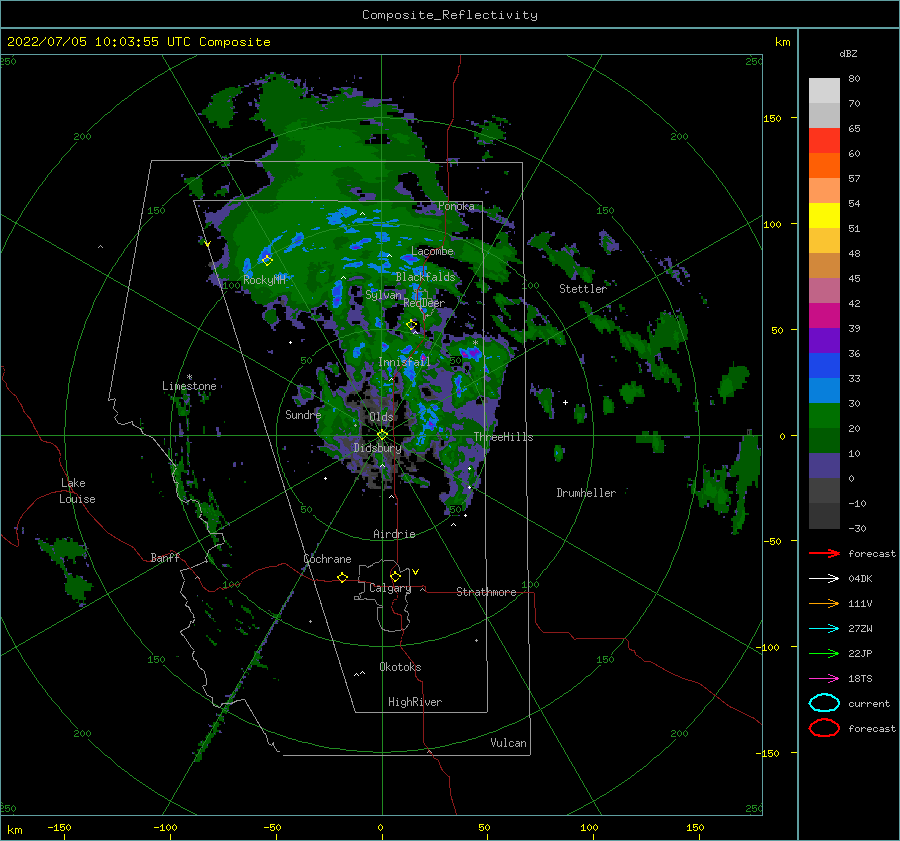Click the Lacombe city label
Image resolution: width=900 pixels, height=841 pixels.
[x=432, y=251]
